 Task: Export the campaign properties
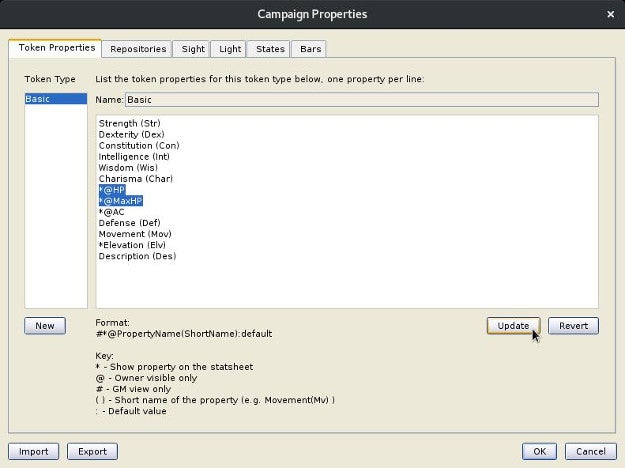(92, 451)
